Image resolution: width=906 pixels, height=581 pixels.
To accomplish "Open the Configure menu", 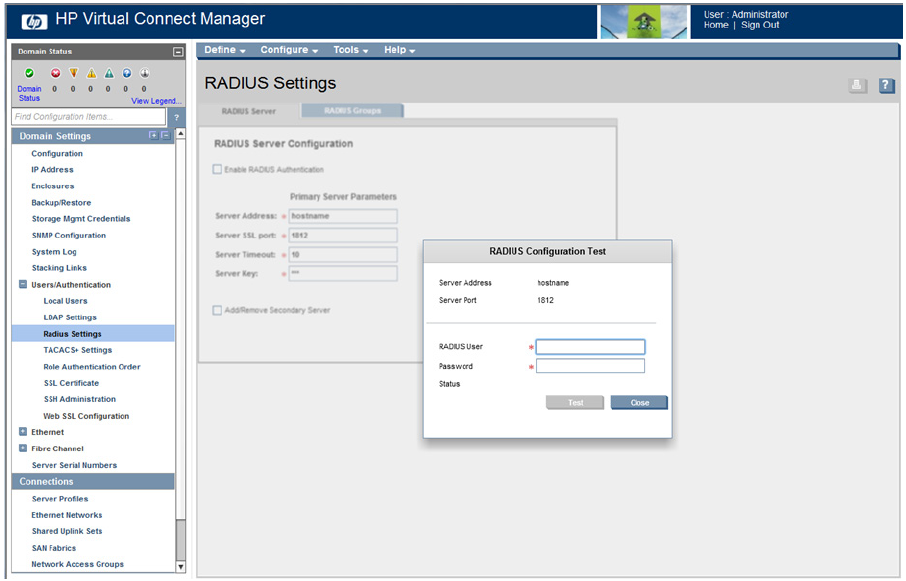I will tap(289, 50).
